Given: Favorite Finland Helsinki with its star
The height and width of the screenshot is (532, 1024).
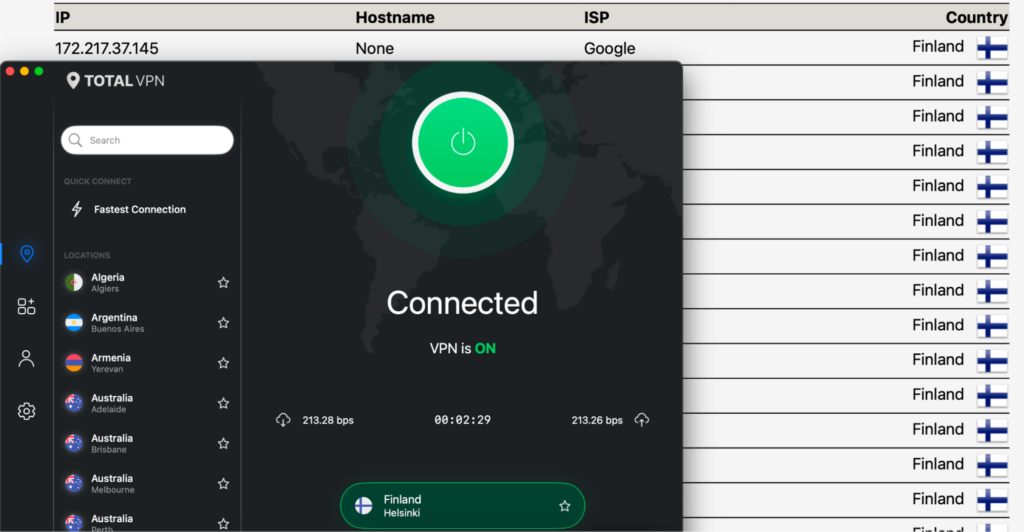Looking at the screenshot, I should (565, 506).
